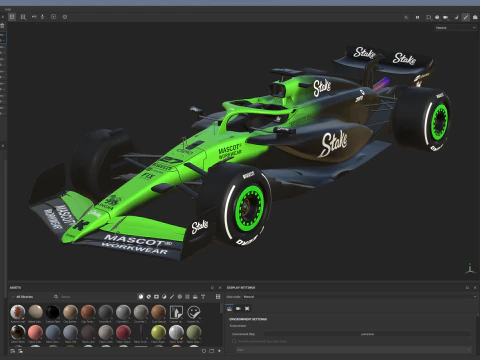480x360 pixels.
Task: Change the Assets grid view size icon
Action: click(218, 296)
